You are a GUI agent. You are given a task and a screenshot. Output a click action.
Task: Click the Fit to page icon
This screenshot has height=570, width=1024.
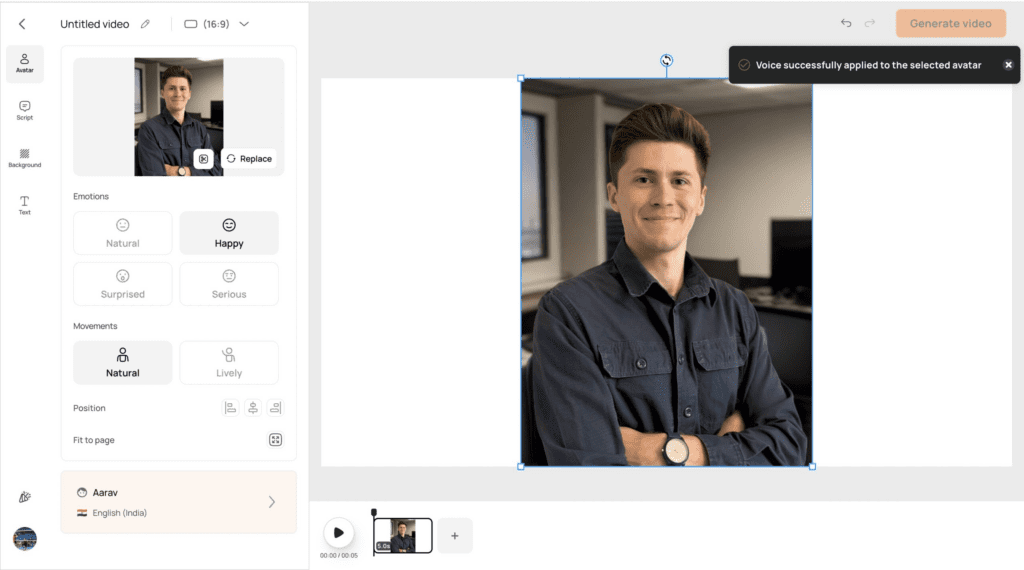[x=275, y=440]
